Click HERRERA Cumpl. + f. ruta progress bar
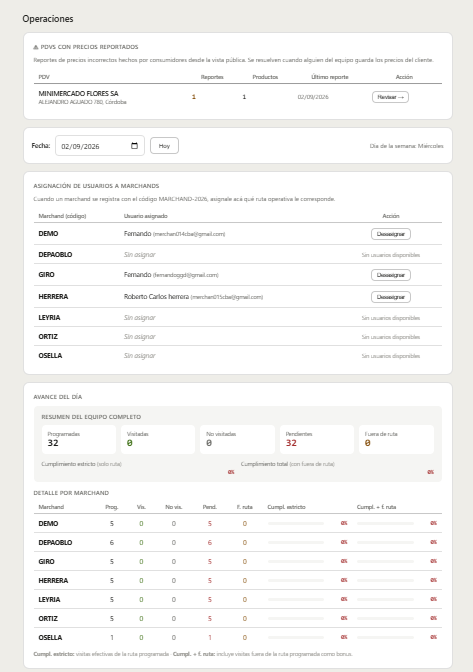This screenshot has width=473, height=672. pyautogui.click(x=385, y=580)
